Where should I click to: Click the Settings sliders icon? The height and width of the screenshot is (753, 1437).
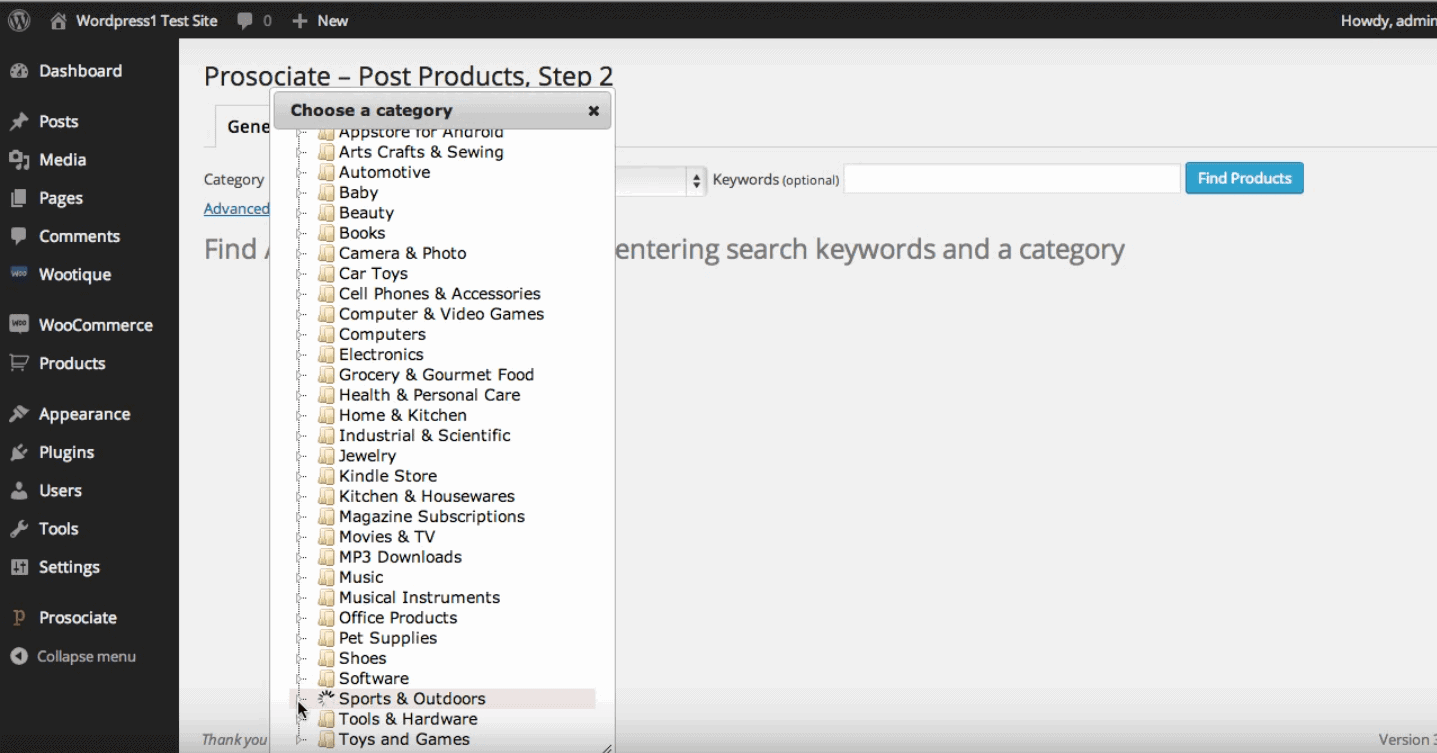(19, 567)
